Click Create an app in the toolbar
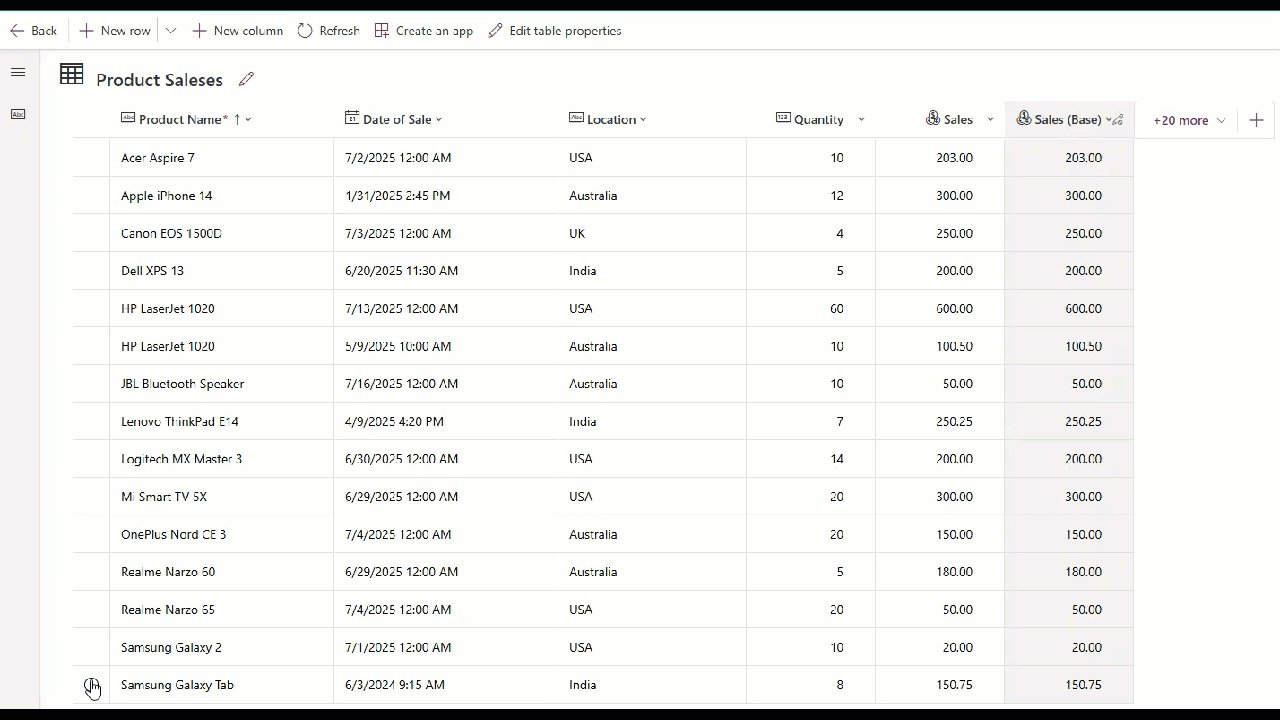This screenshot has width=1280, height=720. [423, 30]
